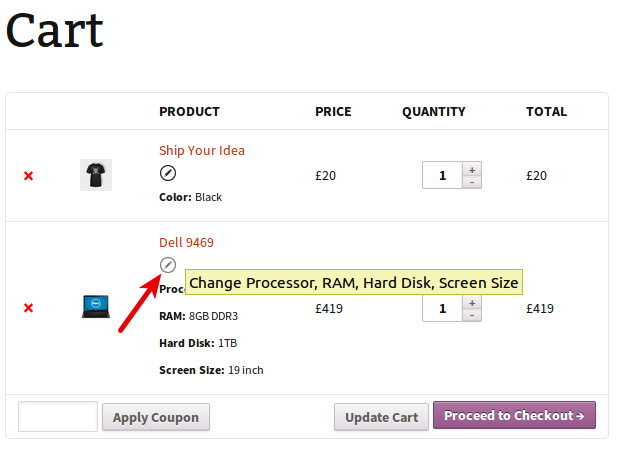The image size is (624, 456).
Task: Proceed to Checkout
Action: pyautogui.click(x=514, y=416)
